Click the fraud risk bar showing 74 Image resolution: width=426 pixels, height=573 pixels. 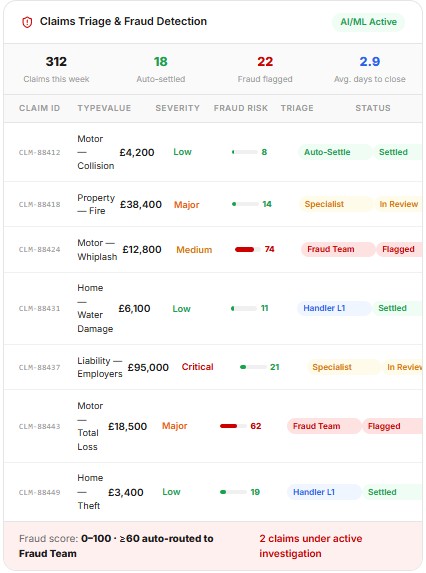click(x=248, y=250)
